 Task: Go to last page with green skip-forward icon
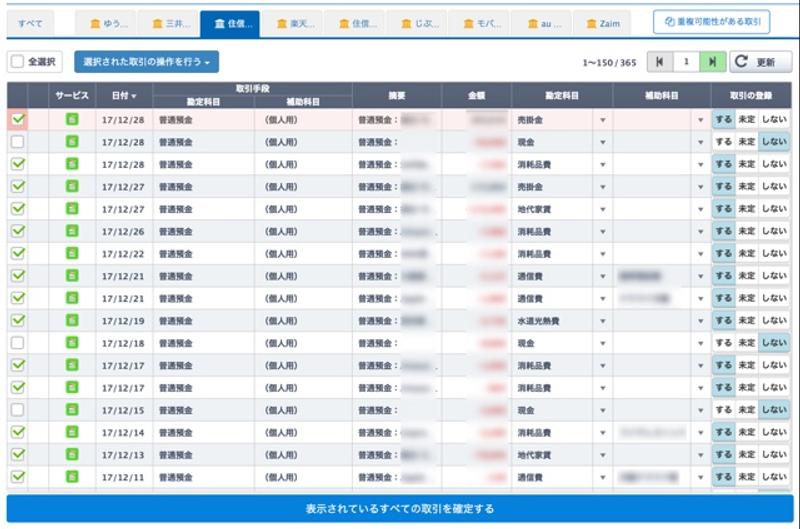713,62
